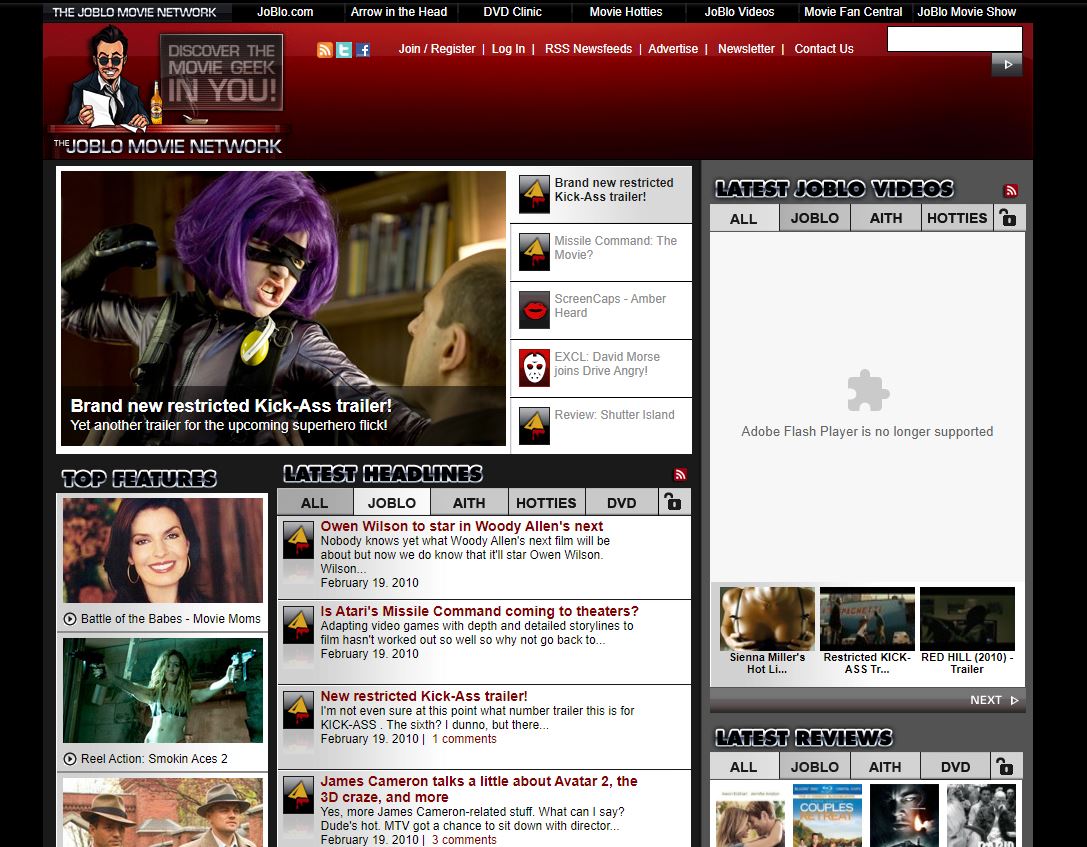Select DVD tab in Latest Headlines
Screen dimensions: 1087x847
click(x=622, y=503)
